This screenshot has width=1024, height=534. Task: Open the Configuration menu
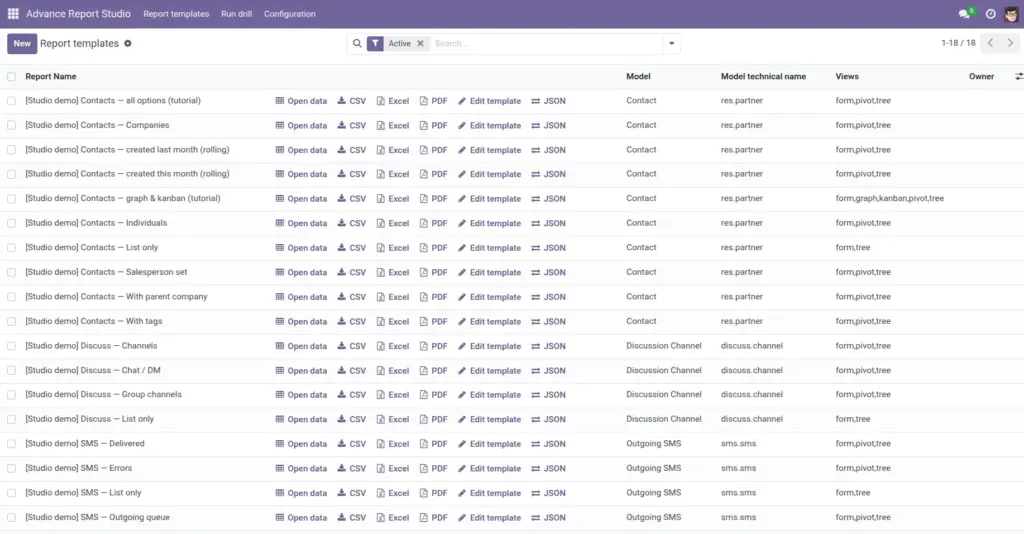click(x=289, y=14)
